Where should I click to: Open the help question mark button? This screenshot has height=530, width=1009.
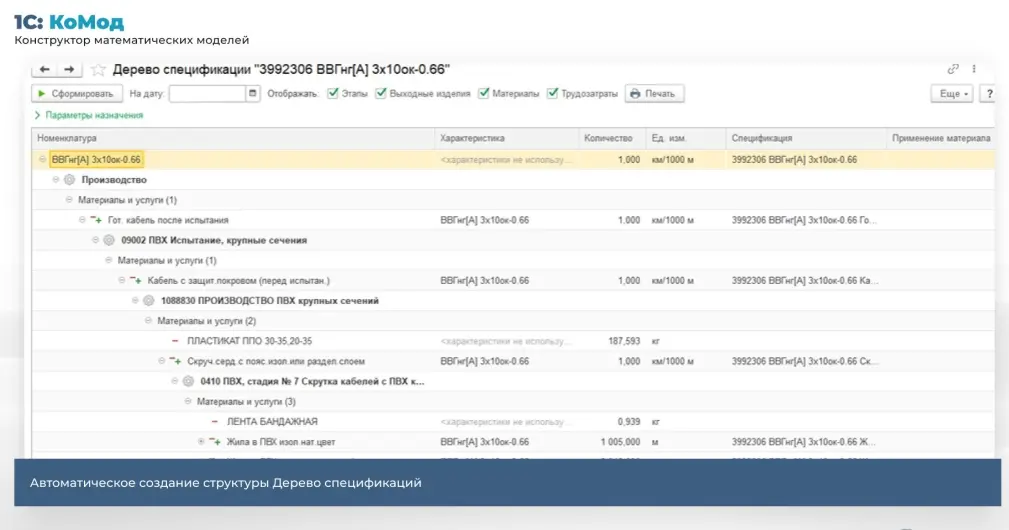(x=988, y=93)
